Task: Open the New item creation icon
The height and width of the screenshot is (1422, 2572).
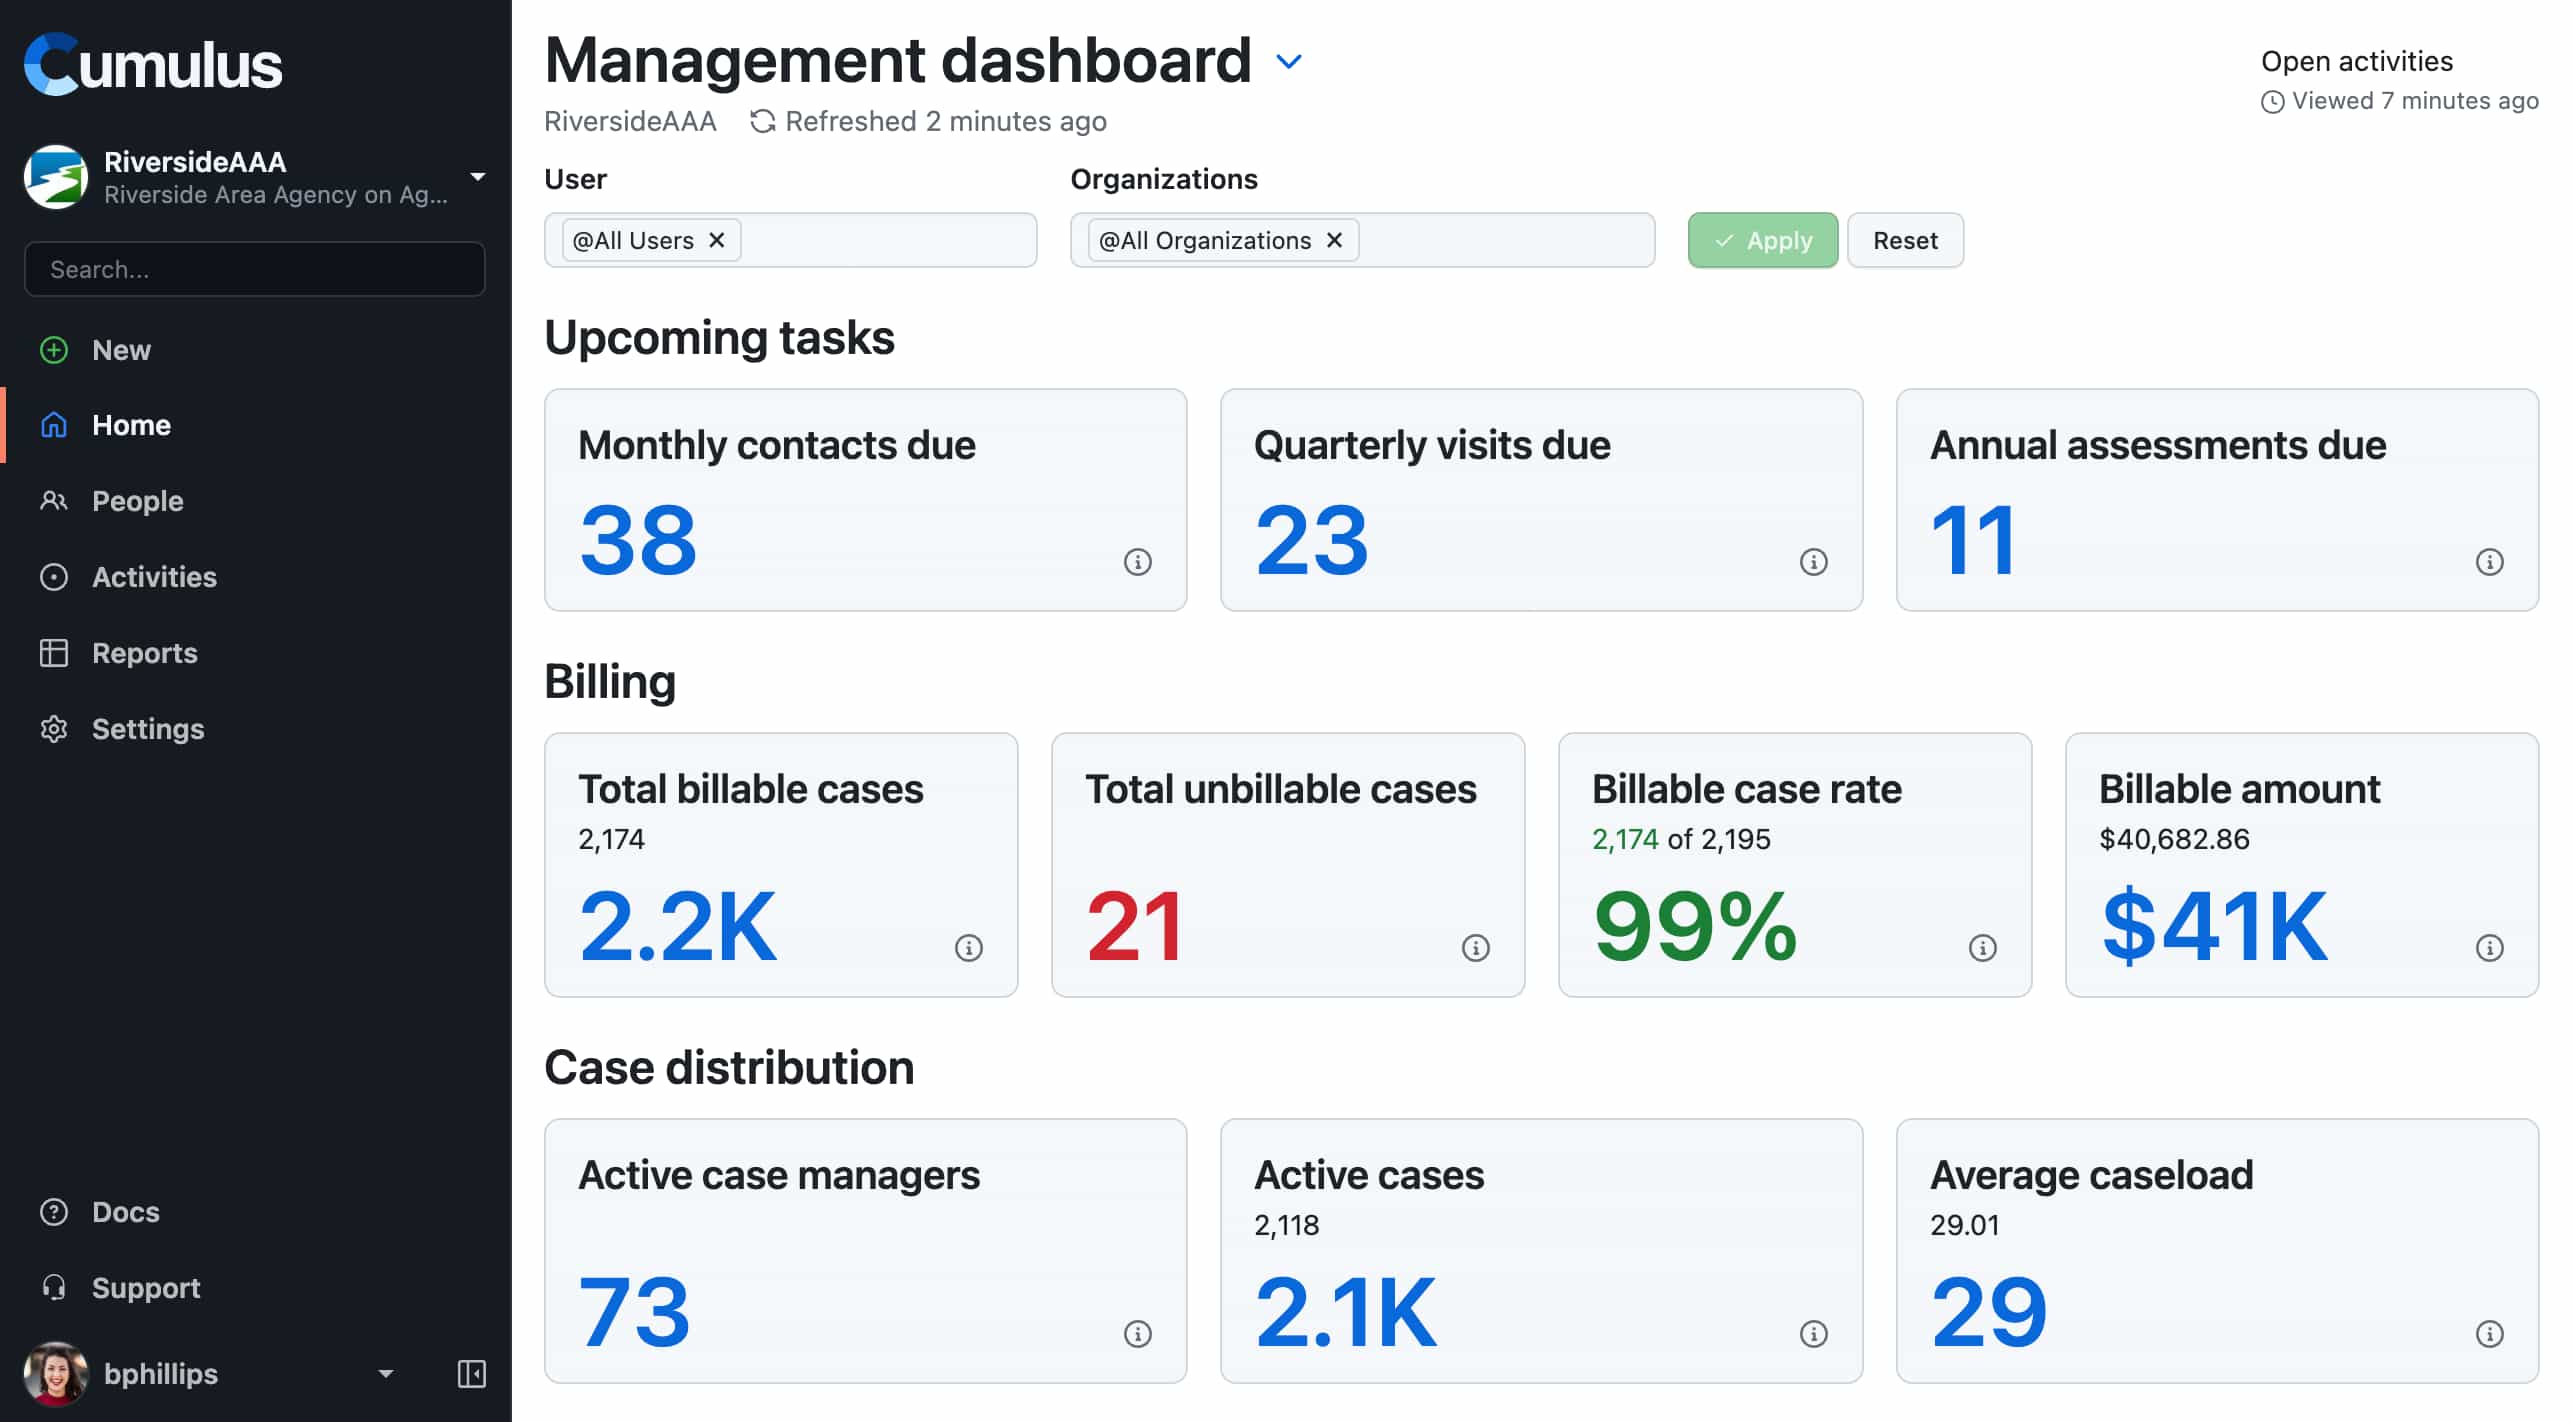Action: click(53, 349)
